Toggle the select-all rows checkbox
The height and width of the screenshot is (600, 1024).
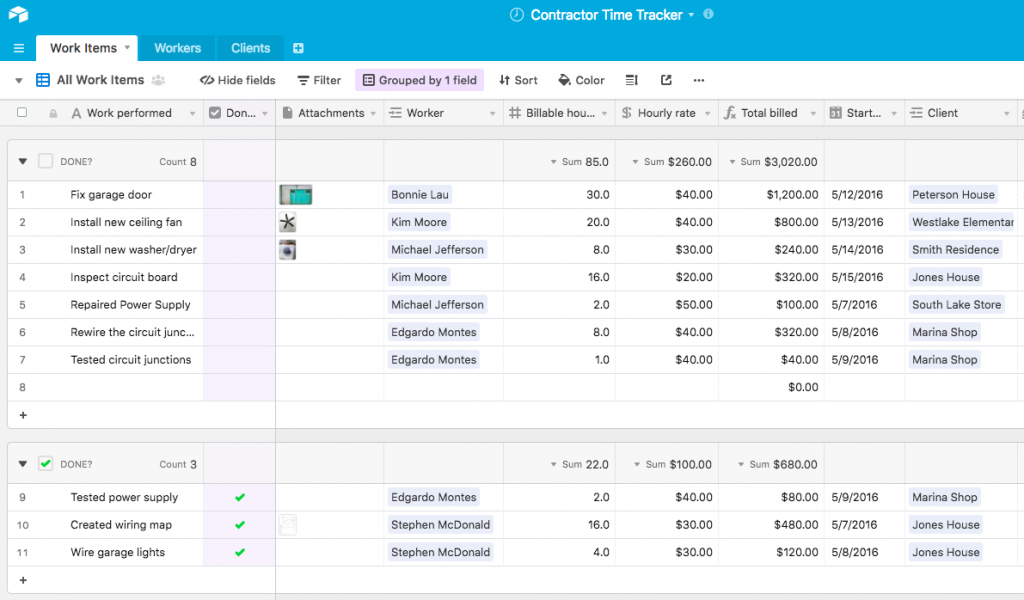[22, 113]
